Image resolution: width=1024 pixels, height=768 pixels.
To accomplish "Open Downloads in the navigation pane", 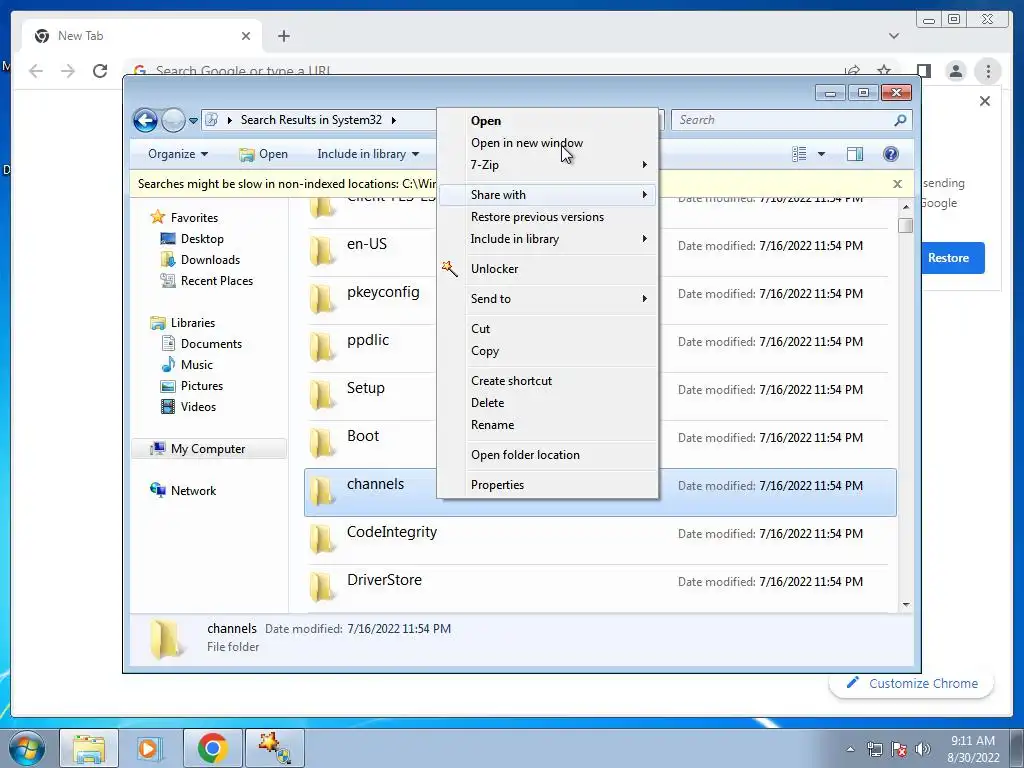I will [200, 260].
